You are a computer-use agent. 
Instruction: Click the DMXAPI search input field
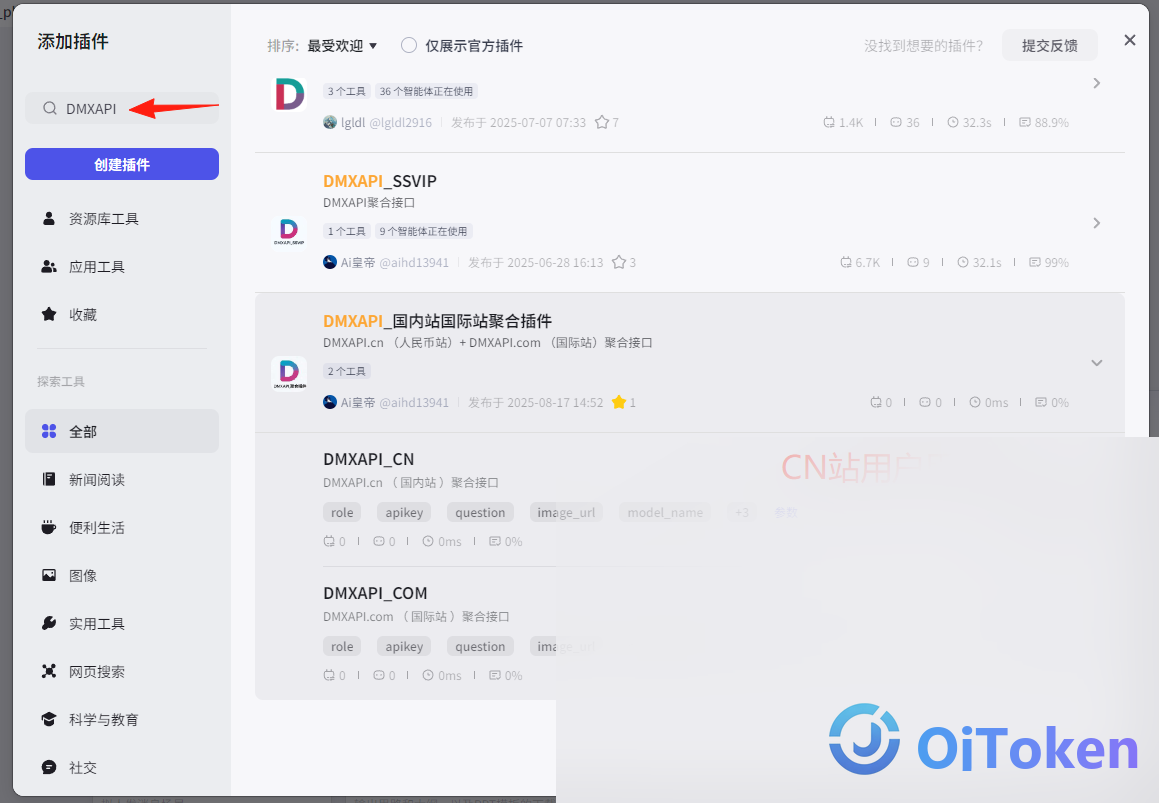[x=122, y=109]
